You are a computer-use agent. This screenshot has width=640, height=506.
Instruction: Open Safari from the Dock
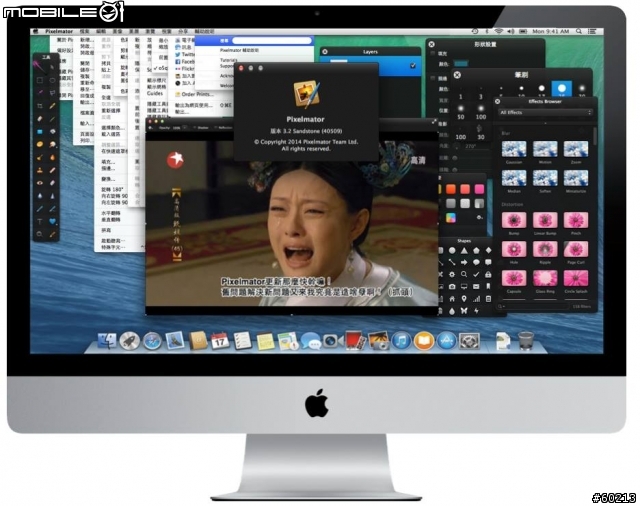pyautogui.click(x=152, y=341)
